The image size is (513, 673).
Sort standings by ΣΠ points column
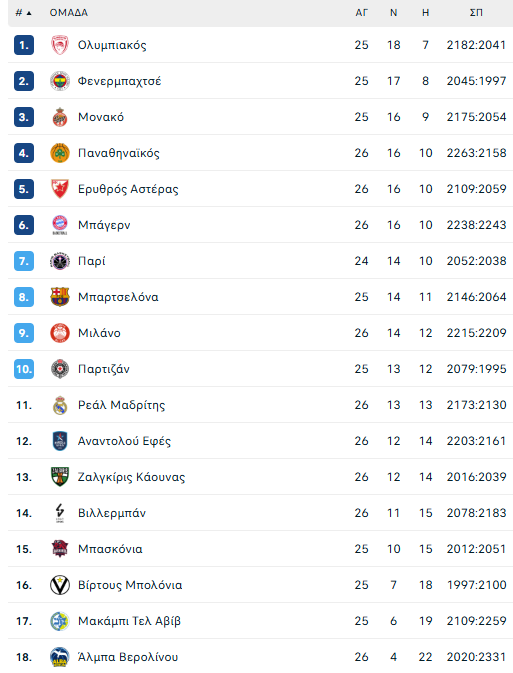tap(476, 13)
